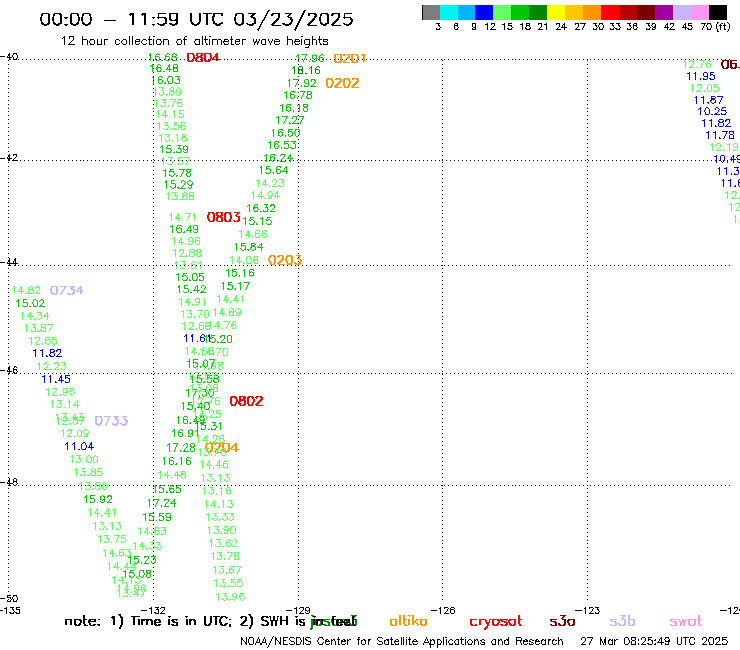Click the 14.71 wave height value
The height and width of the screenshot is (650, 740).
tap(182, 217)
